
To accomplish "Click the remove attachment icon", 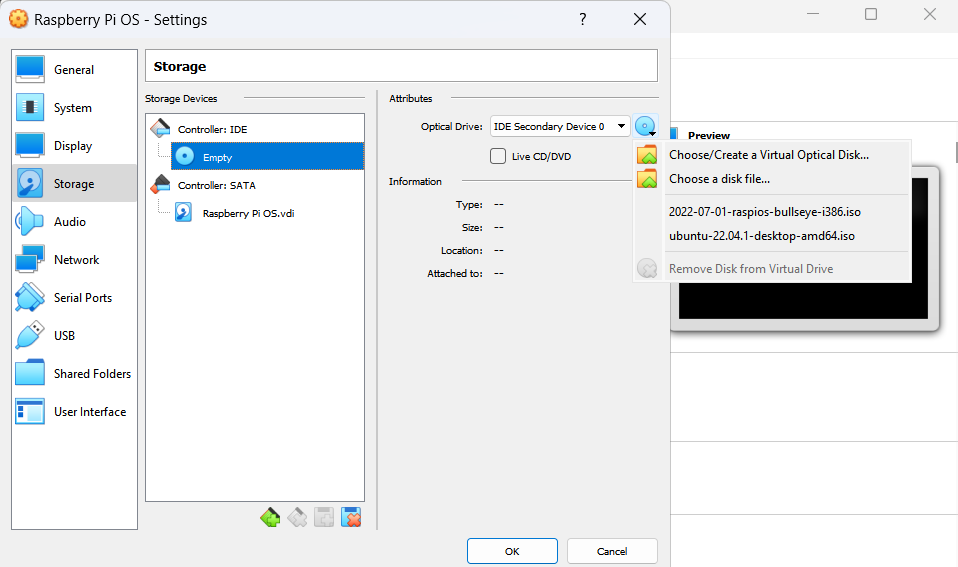I will (x=351, y=517).
